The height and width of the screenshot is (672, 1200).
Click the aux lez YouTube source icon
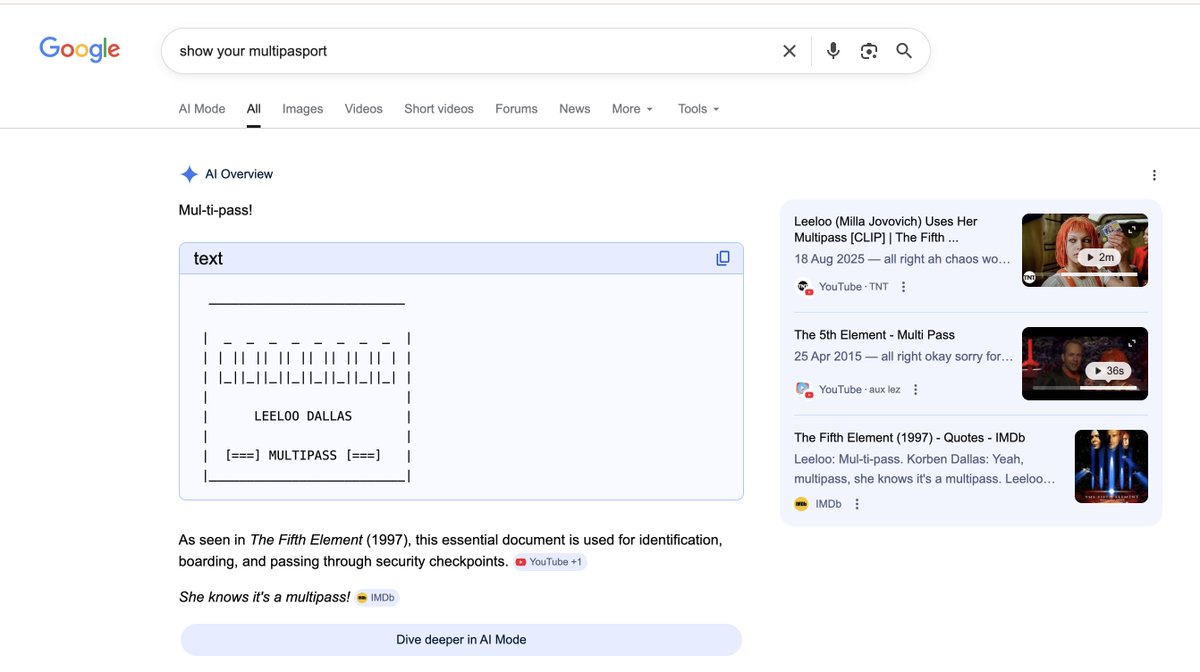pos(803,390)
